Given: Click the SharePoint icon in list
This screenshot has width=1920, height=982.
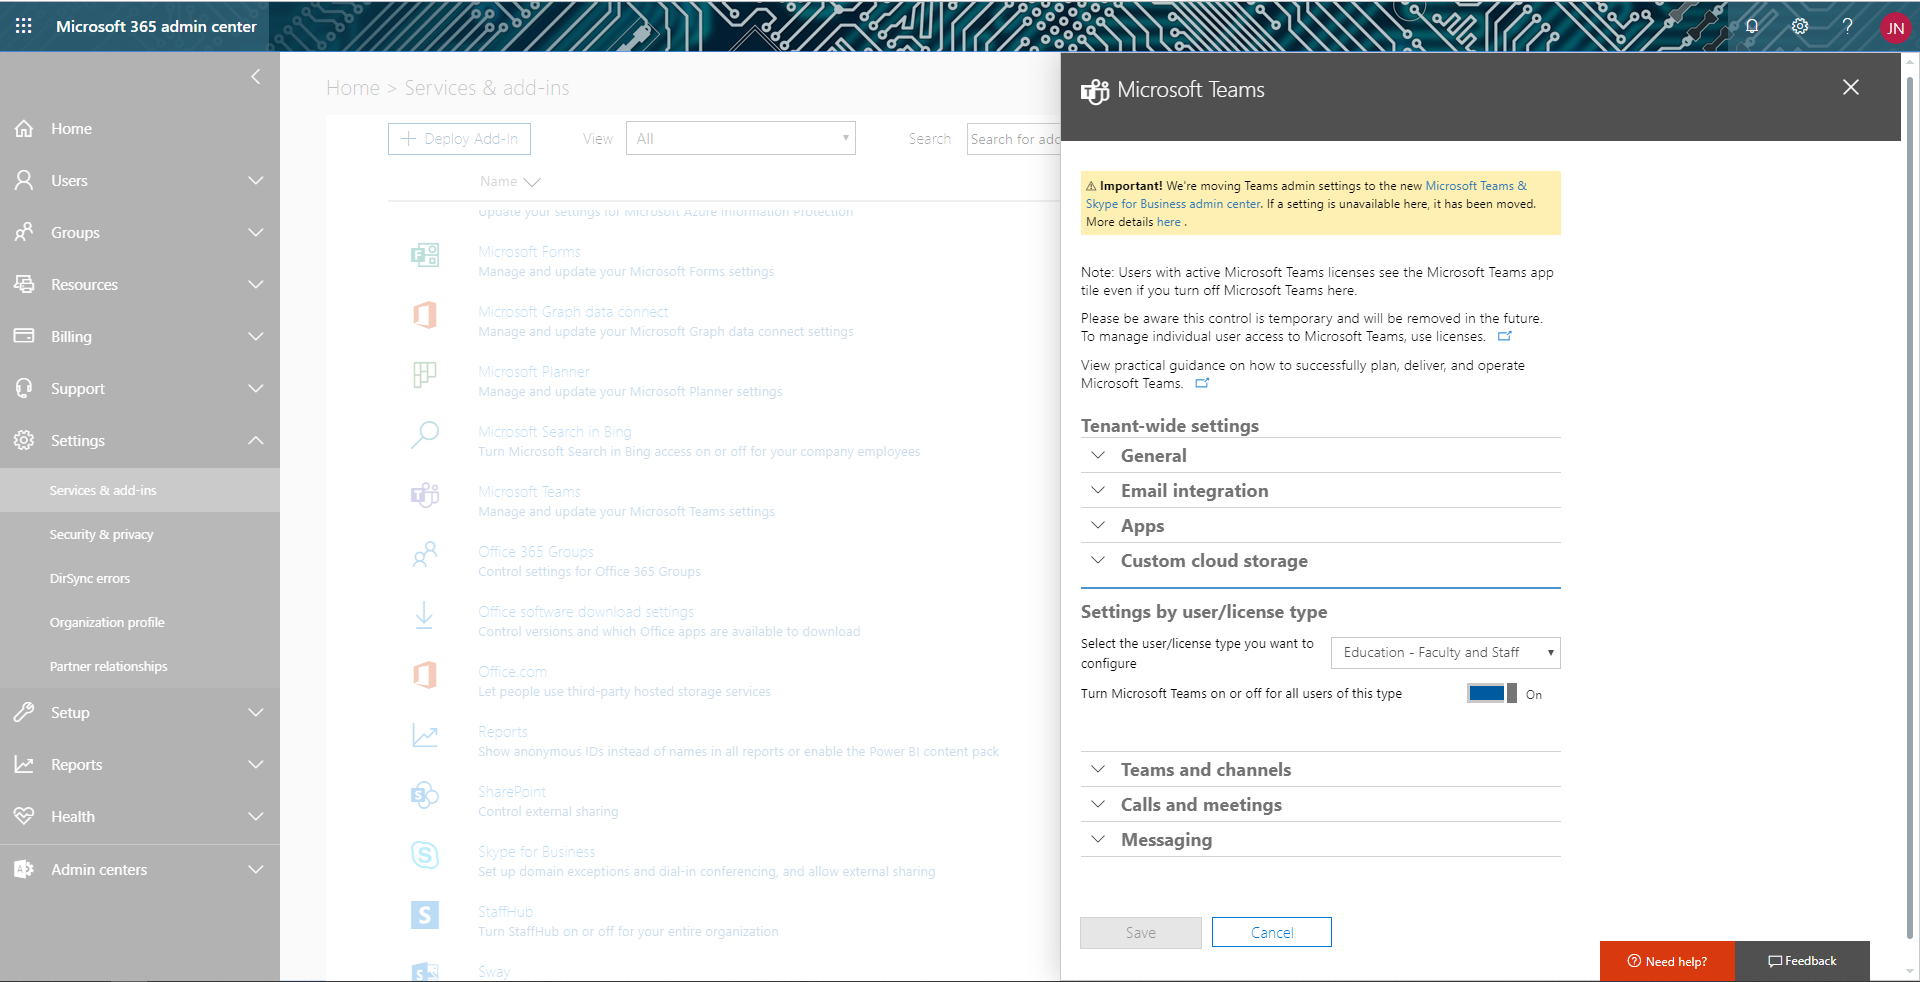Looking at the screenshot, I should coord(425,795).
